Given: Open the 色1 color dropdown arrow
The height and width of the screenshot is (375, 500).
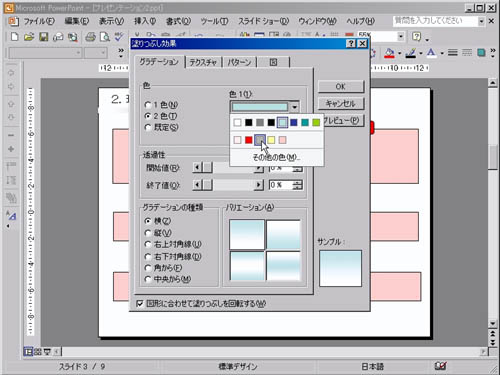Looking at the screenshot, I should (x=294, y=107).
